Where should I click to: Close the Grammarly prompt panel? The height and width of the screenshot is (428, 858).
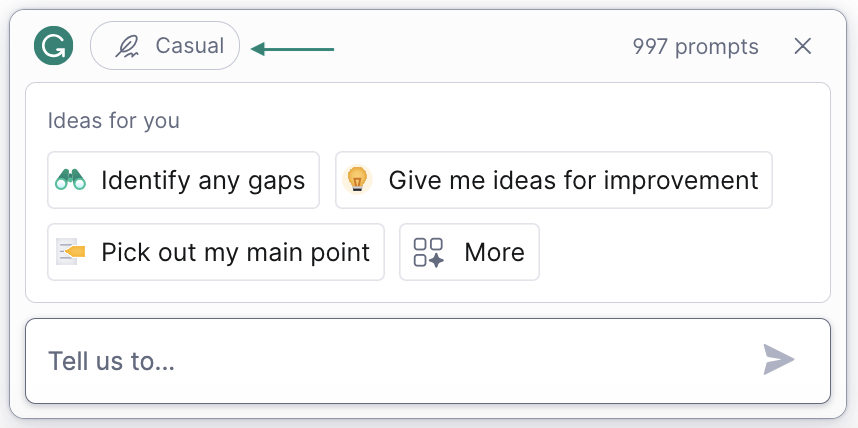[x=802, y=46]
